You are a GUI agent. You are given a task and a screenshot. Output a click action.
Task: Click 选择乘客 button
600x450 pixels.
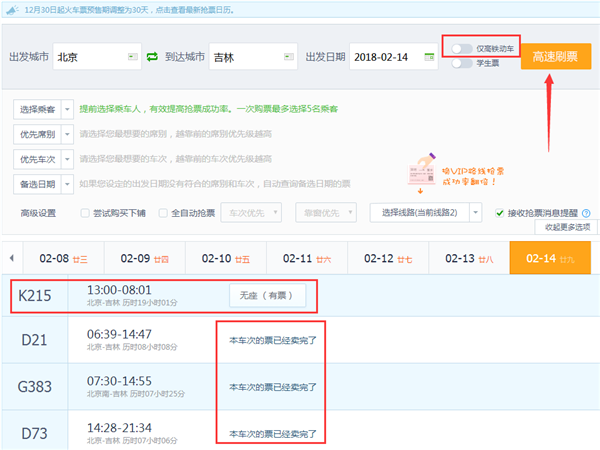38,110
